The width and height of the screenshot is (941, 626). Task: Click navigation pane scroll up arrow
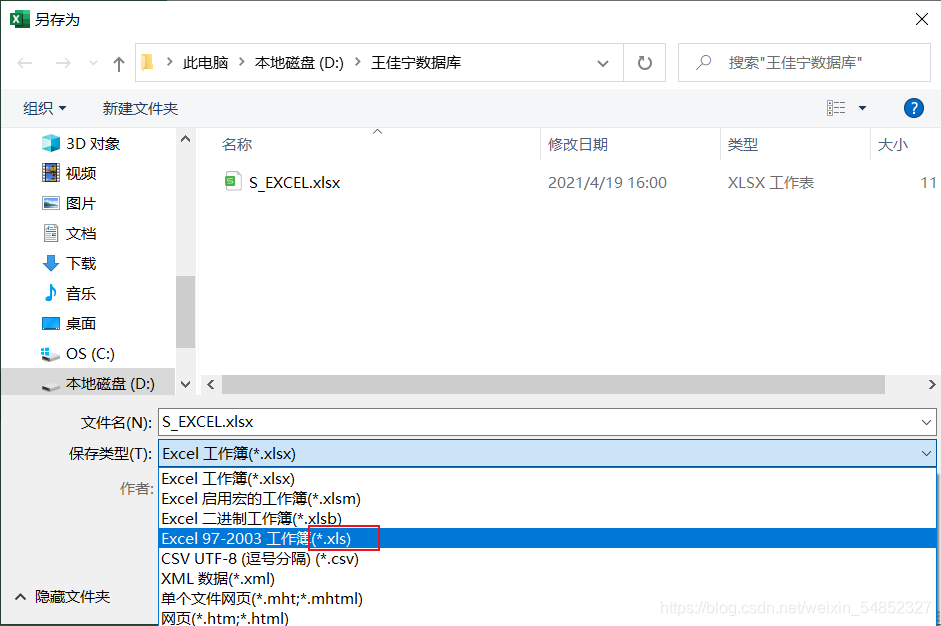[185, 139]
